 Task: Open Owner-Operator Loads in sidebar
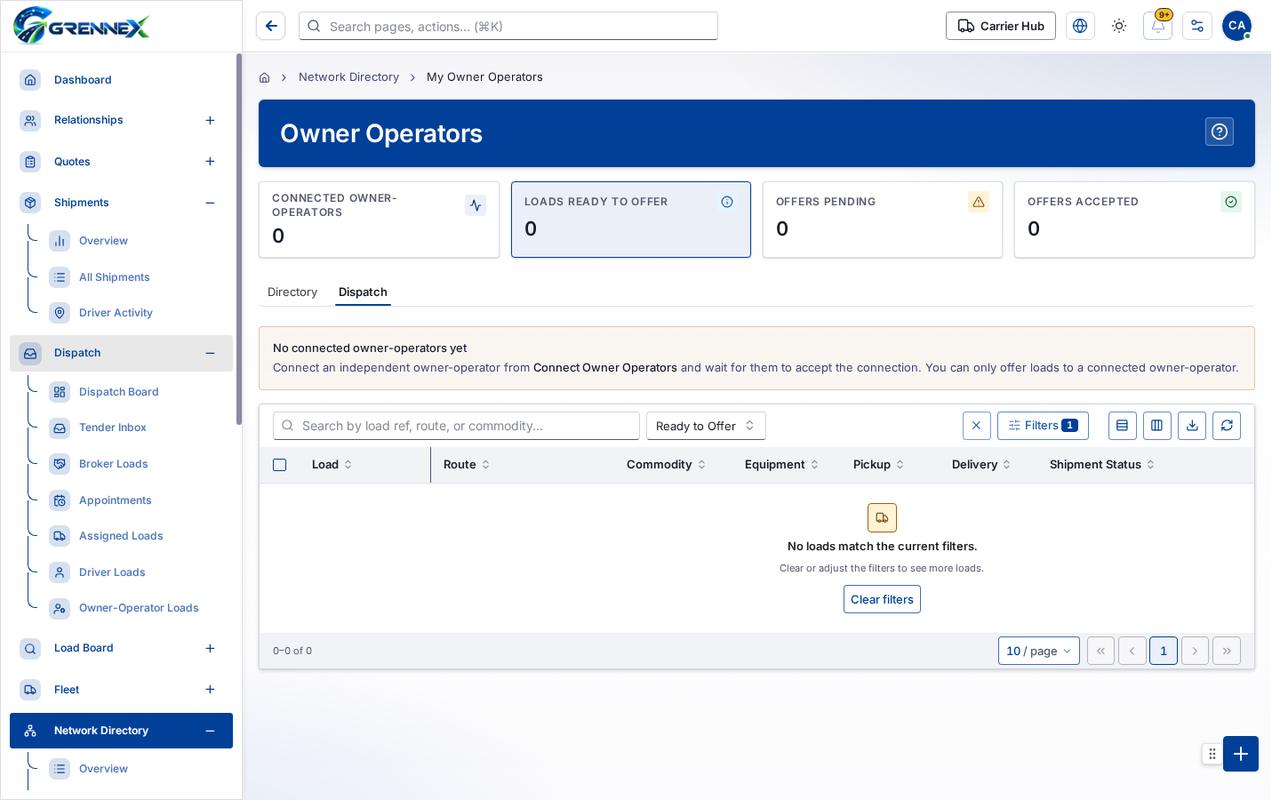[139, 608]
